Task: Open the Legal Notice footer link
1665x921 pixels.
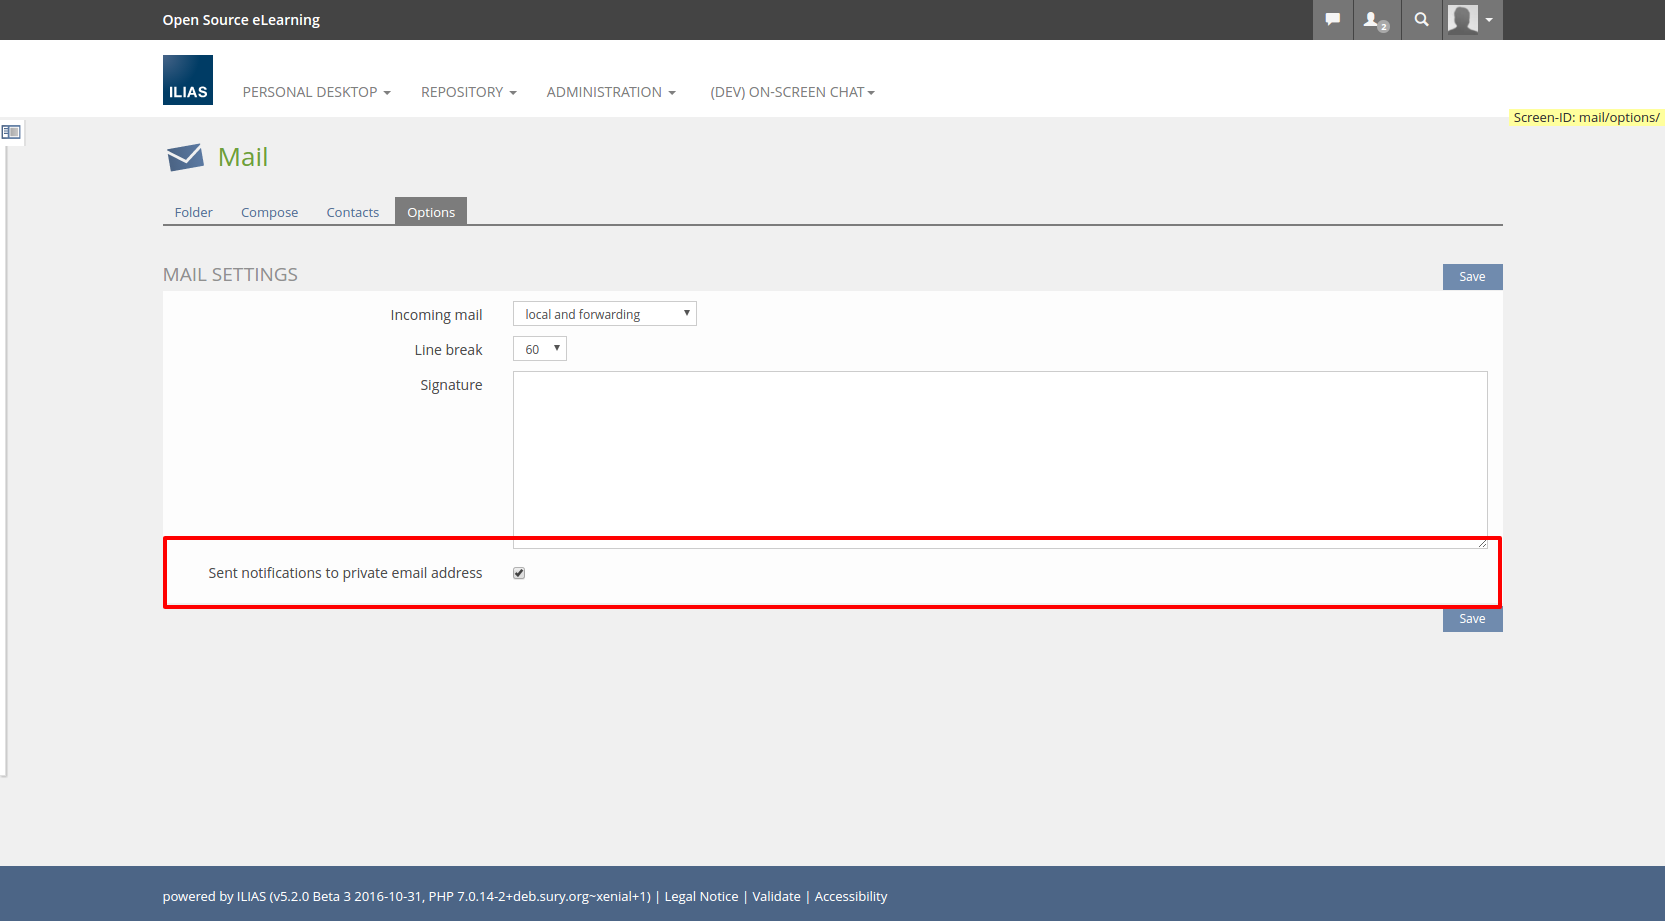Action: pyautogui.click(x=701, y=897)
